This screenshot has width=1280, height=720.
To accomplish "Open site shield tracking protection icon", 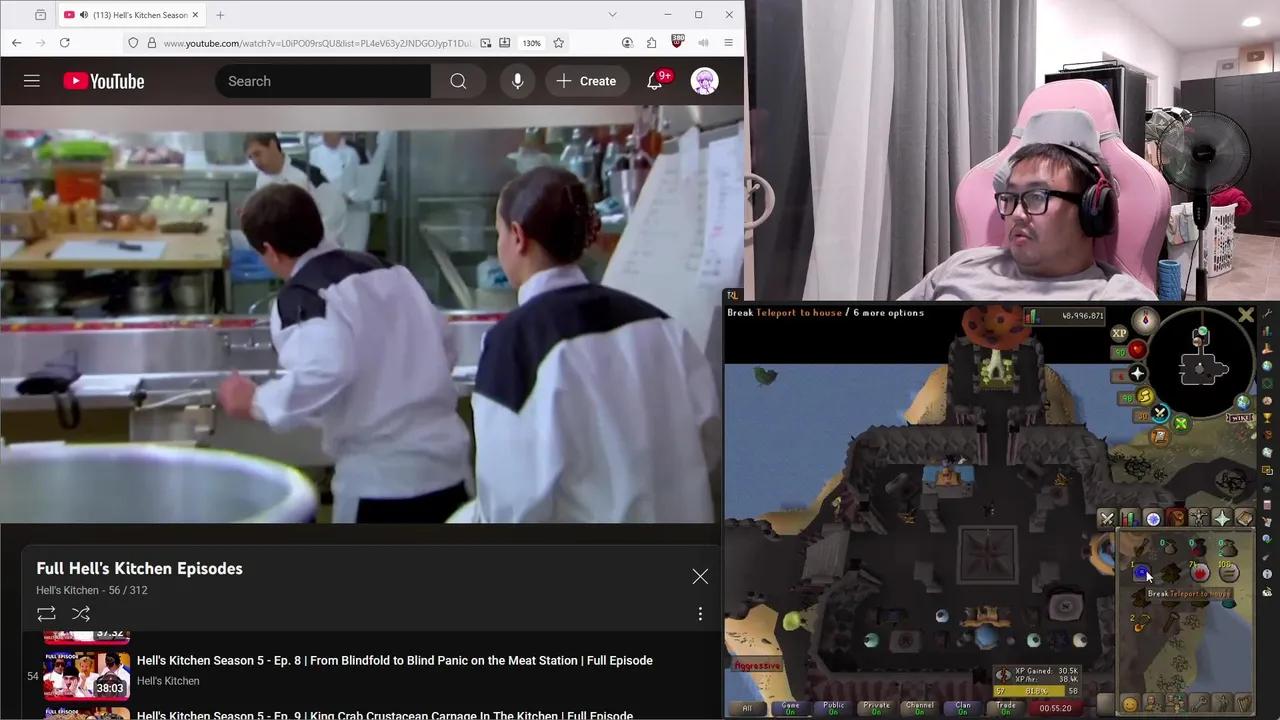I will 133,43.
